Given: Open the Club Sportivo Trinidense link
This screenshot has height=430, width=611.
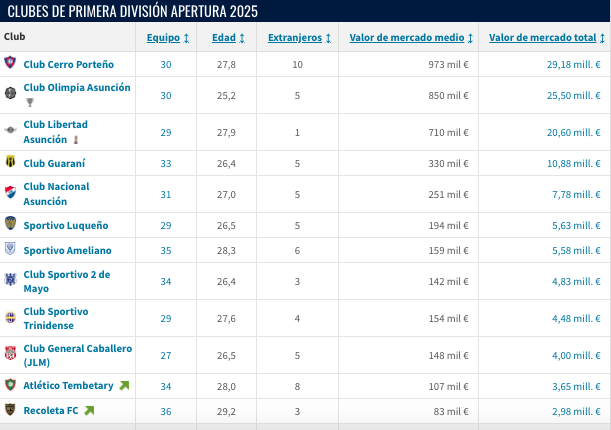Looking at the screenshot, I should [x=56, y=318].
